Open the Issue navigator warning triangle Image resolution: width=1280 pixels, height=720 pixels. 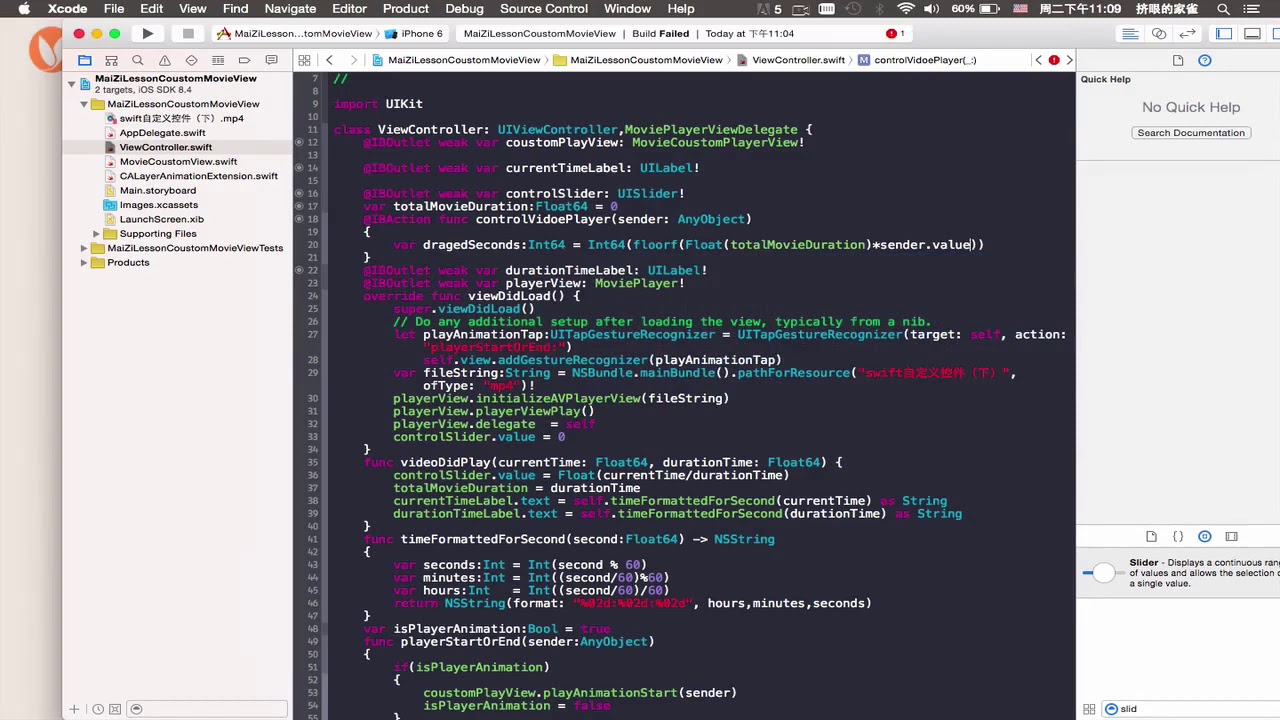[x=165, y=60]
